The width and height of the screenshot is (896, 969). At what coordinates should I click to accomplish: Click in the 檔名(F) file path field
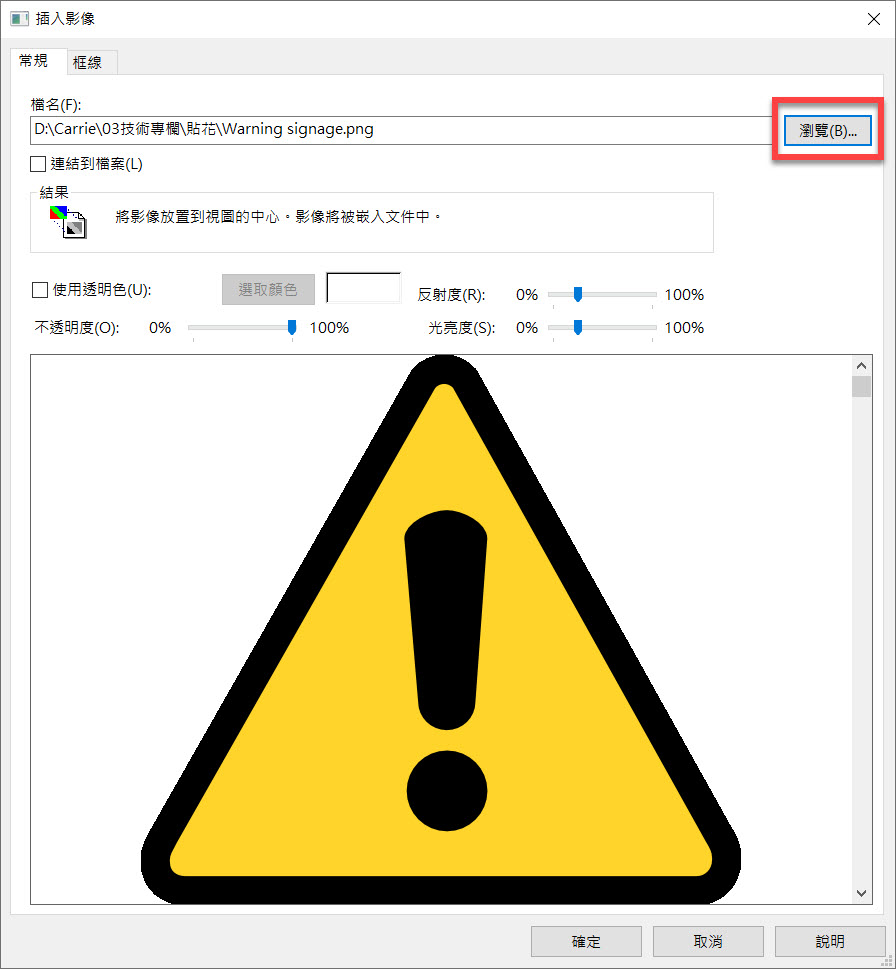coord(401,130)
